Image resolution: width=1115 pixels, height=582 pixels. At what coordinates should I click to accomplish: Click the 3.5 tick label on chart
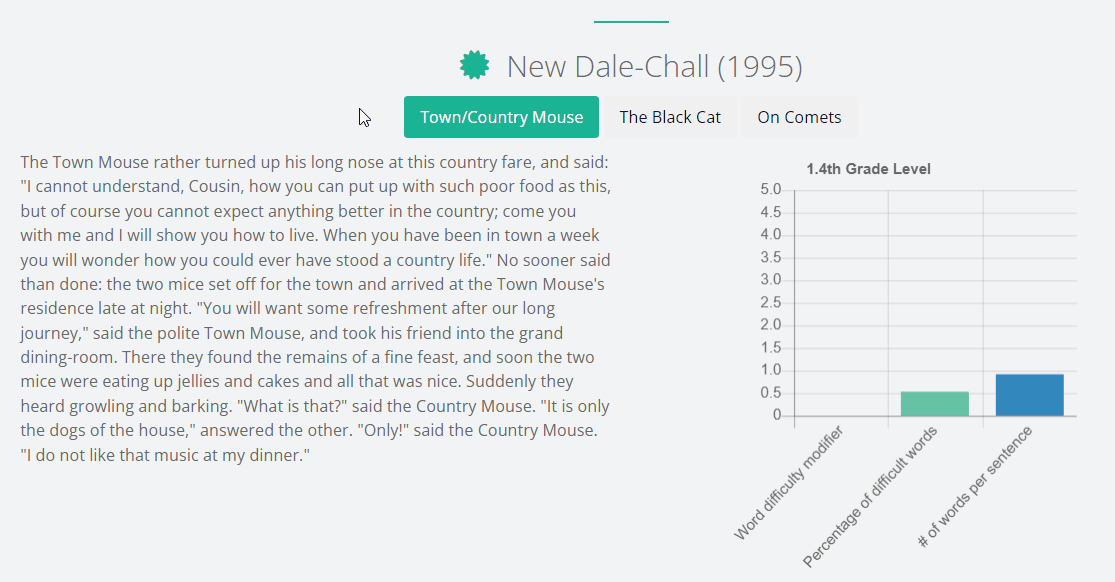tap(770, 257)
